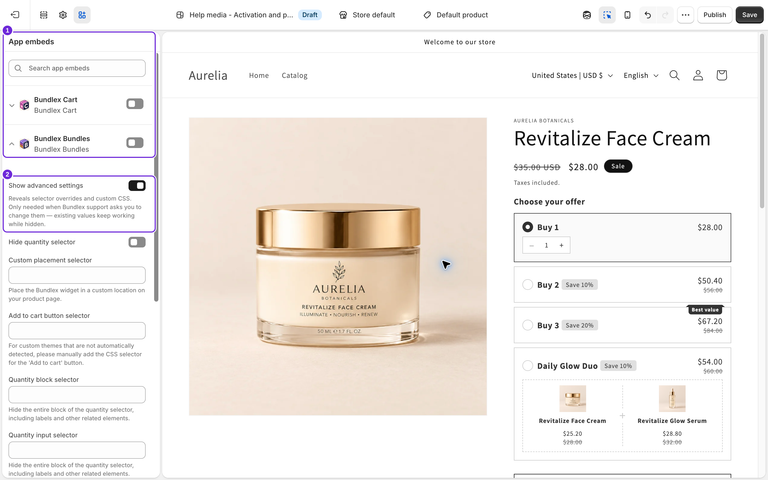Toggle the inspector selection mode icon
This screenshot has height=480, width=768.
coord(607,15)
